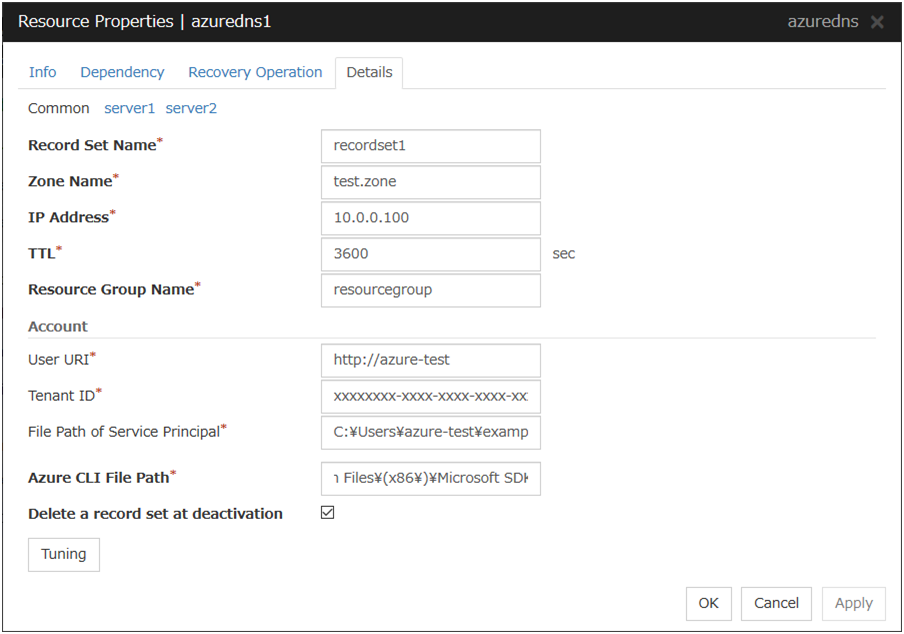The image size is (904, 634).
Task: Switch to the Info tab
Action: click(x=43, y=72)
